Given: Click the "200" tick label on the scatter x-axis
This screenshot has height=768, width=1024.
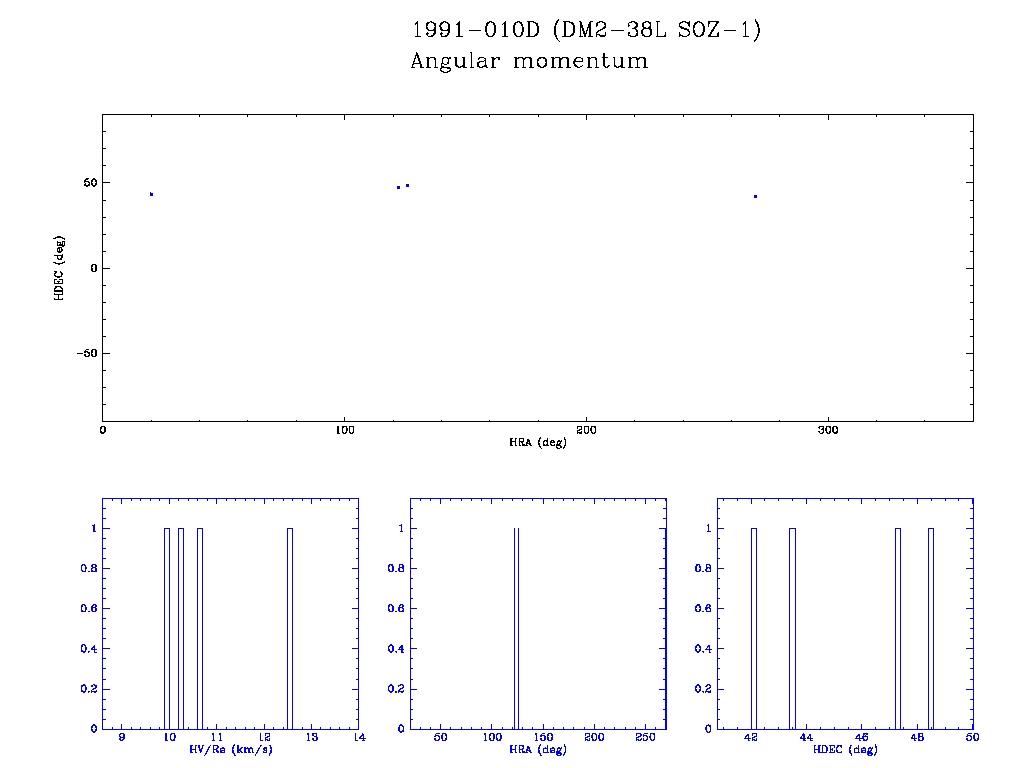Looking at the screenshot, I should 586,430.
